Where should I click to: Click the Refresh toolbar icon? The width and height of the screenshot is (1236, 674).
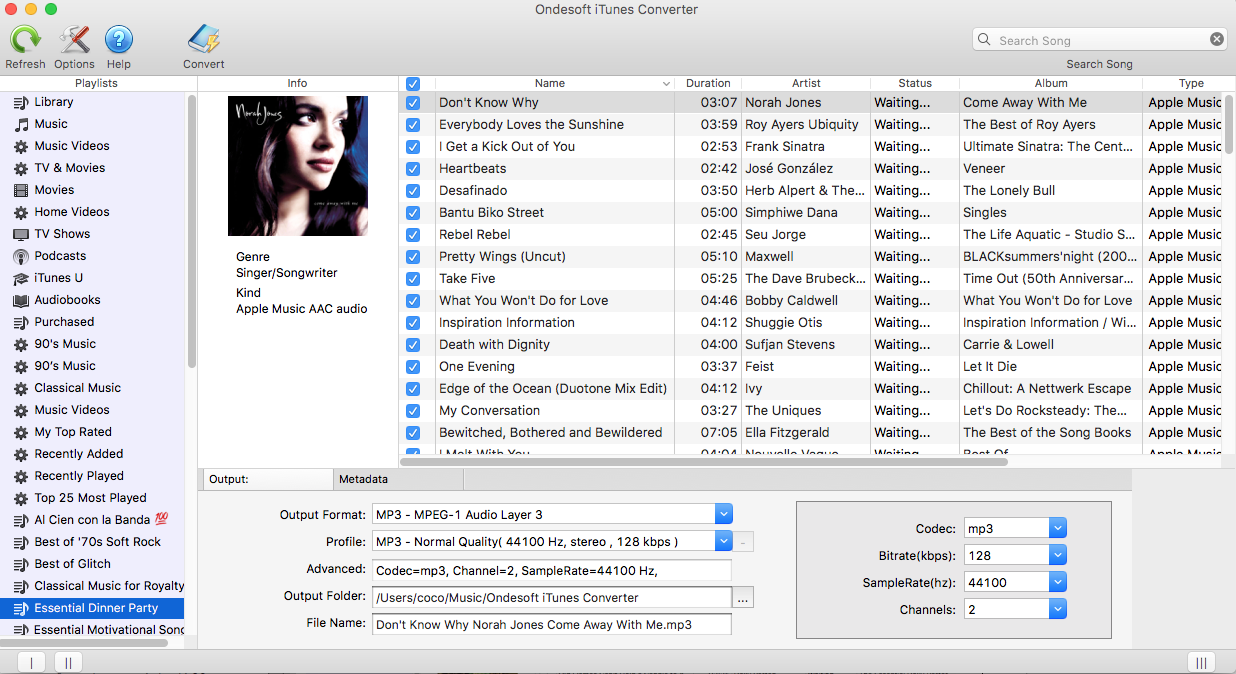25,40
